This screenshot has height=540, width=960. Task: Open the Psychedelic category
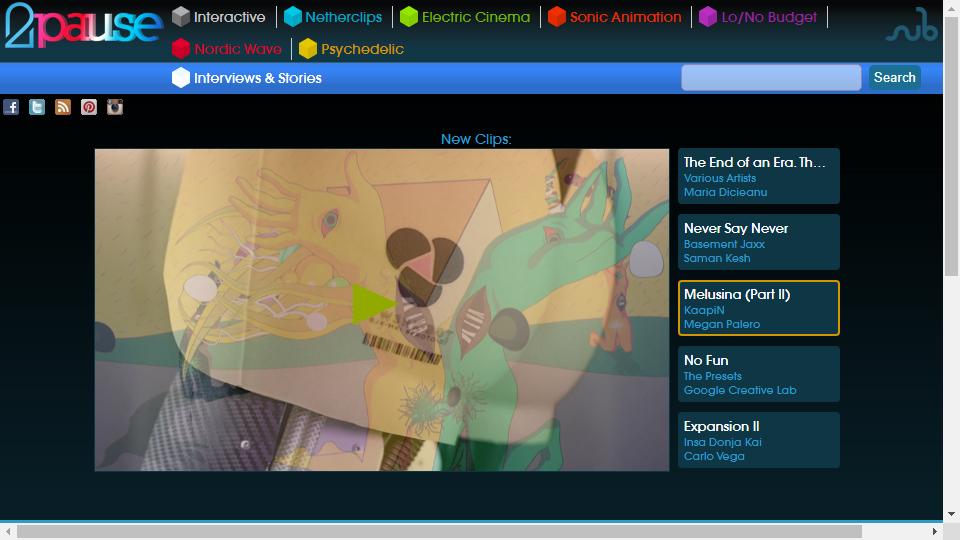pyautogui.click(x=362, y=49)
